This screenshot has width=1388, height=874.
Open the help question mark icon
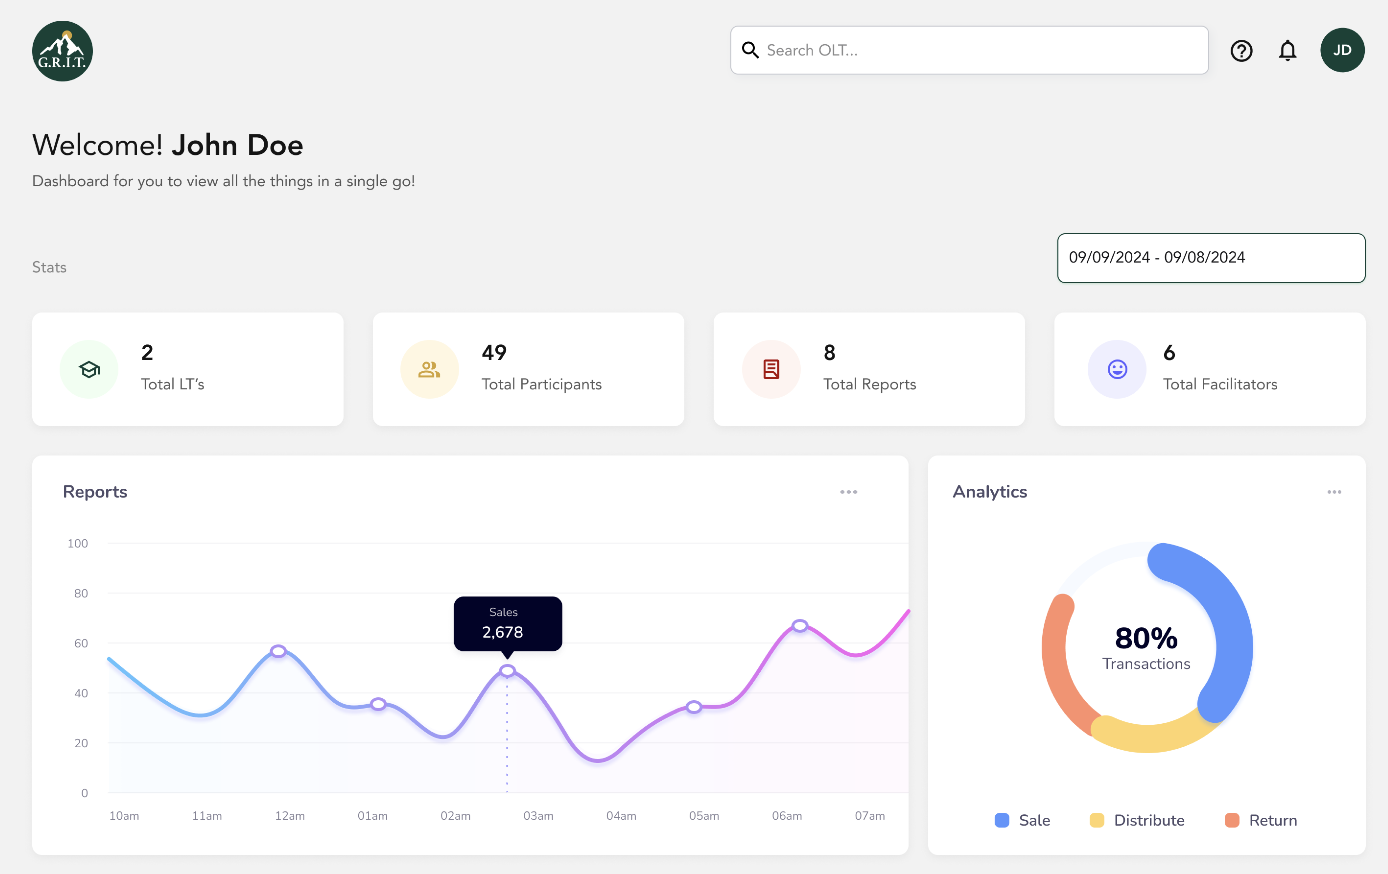1241,51
